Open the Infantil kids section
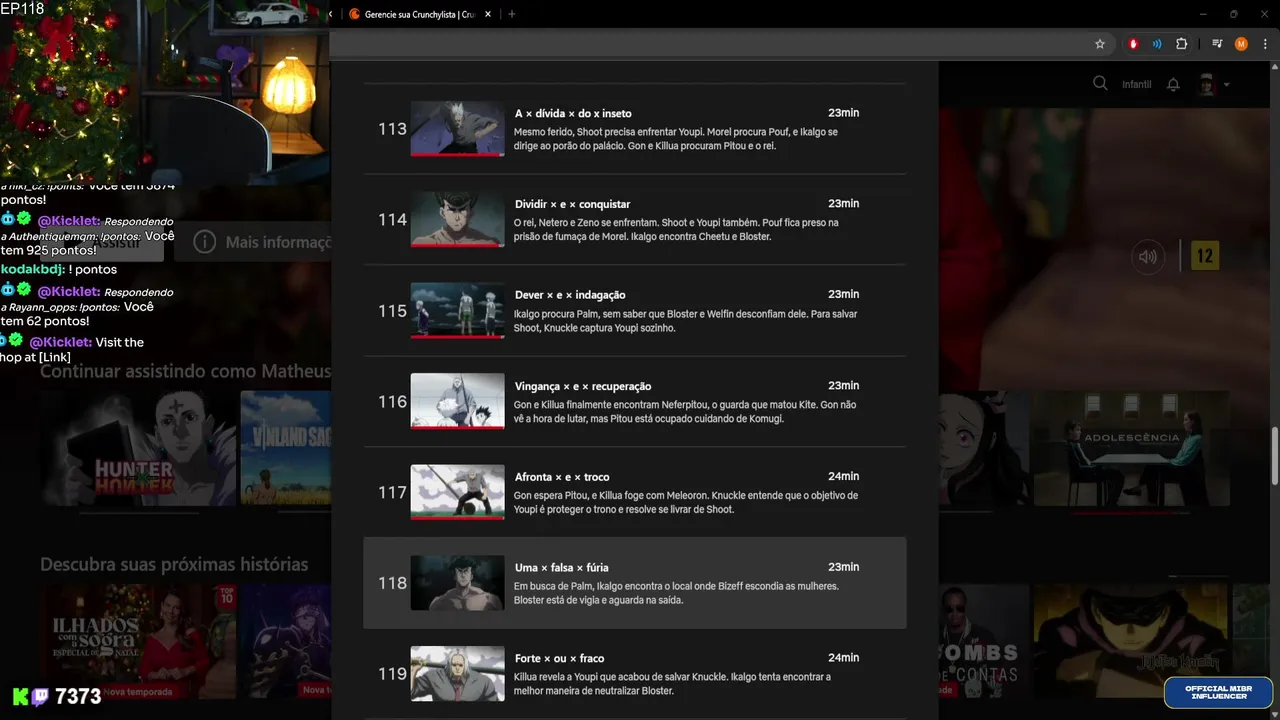 [1137, 85]
